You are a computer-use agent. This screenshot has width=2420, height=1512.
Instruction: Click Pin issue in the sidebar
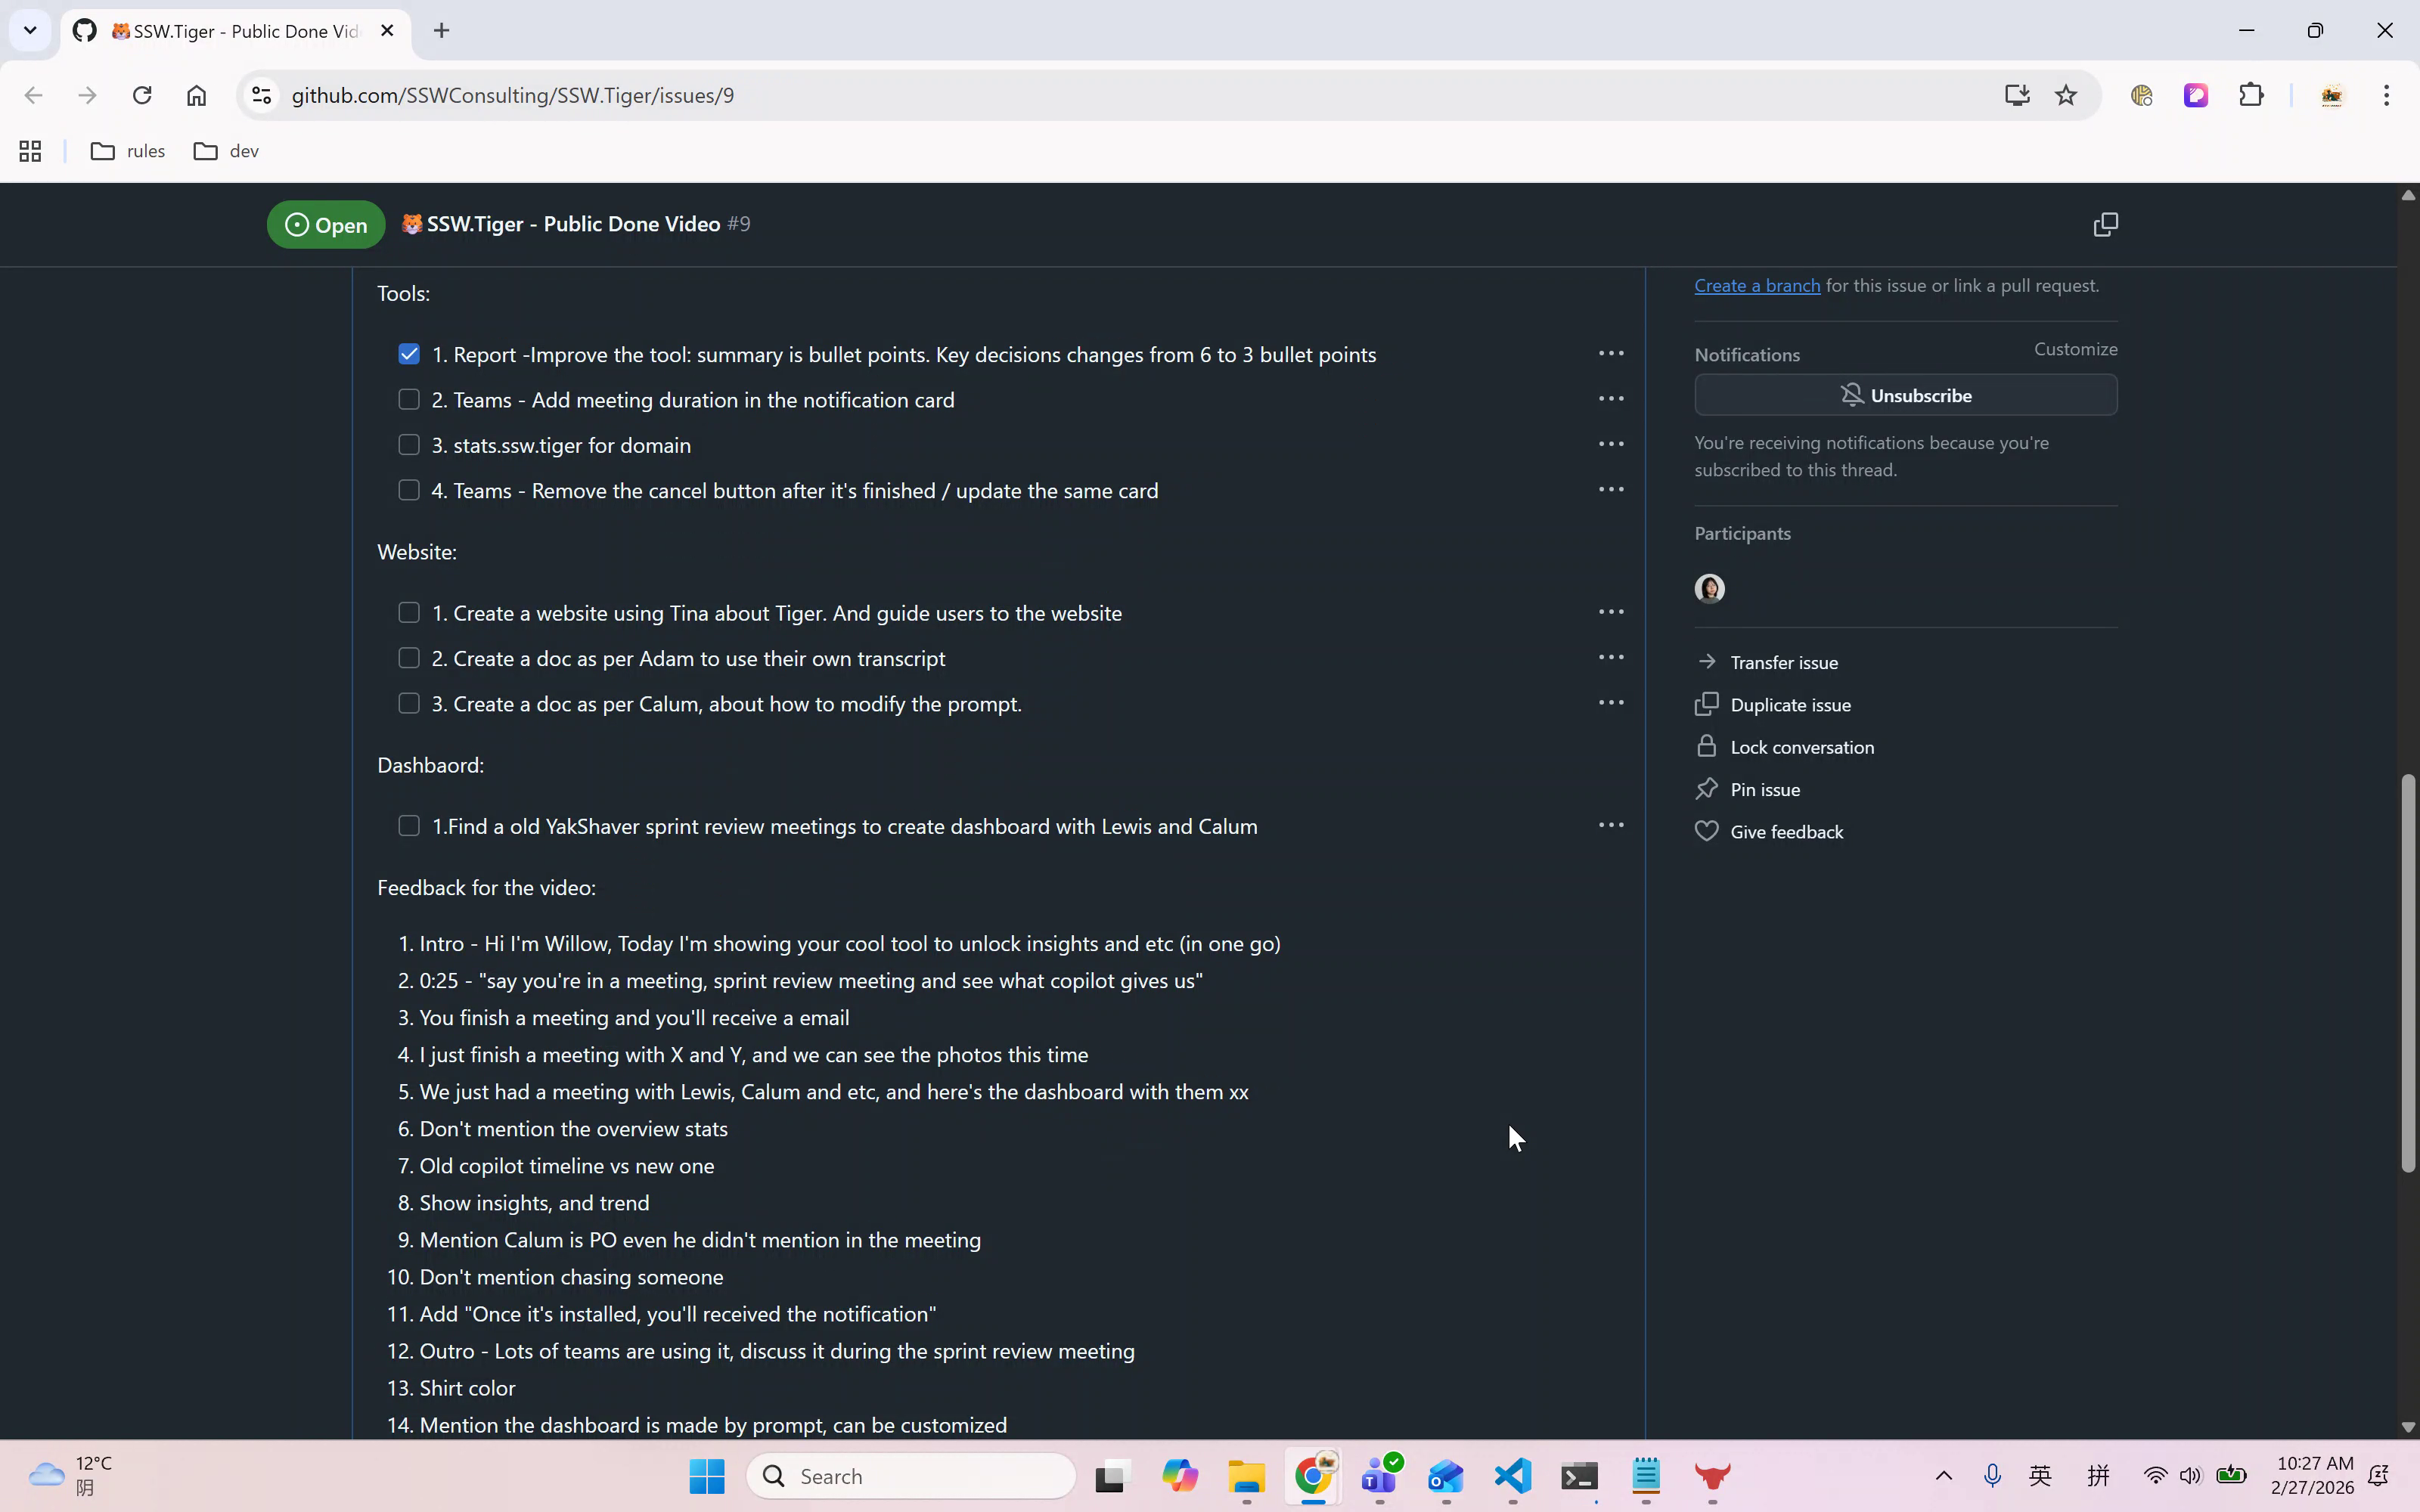point(1748,790)
